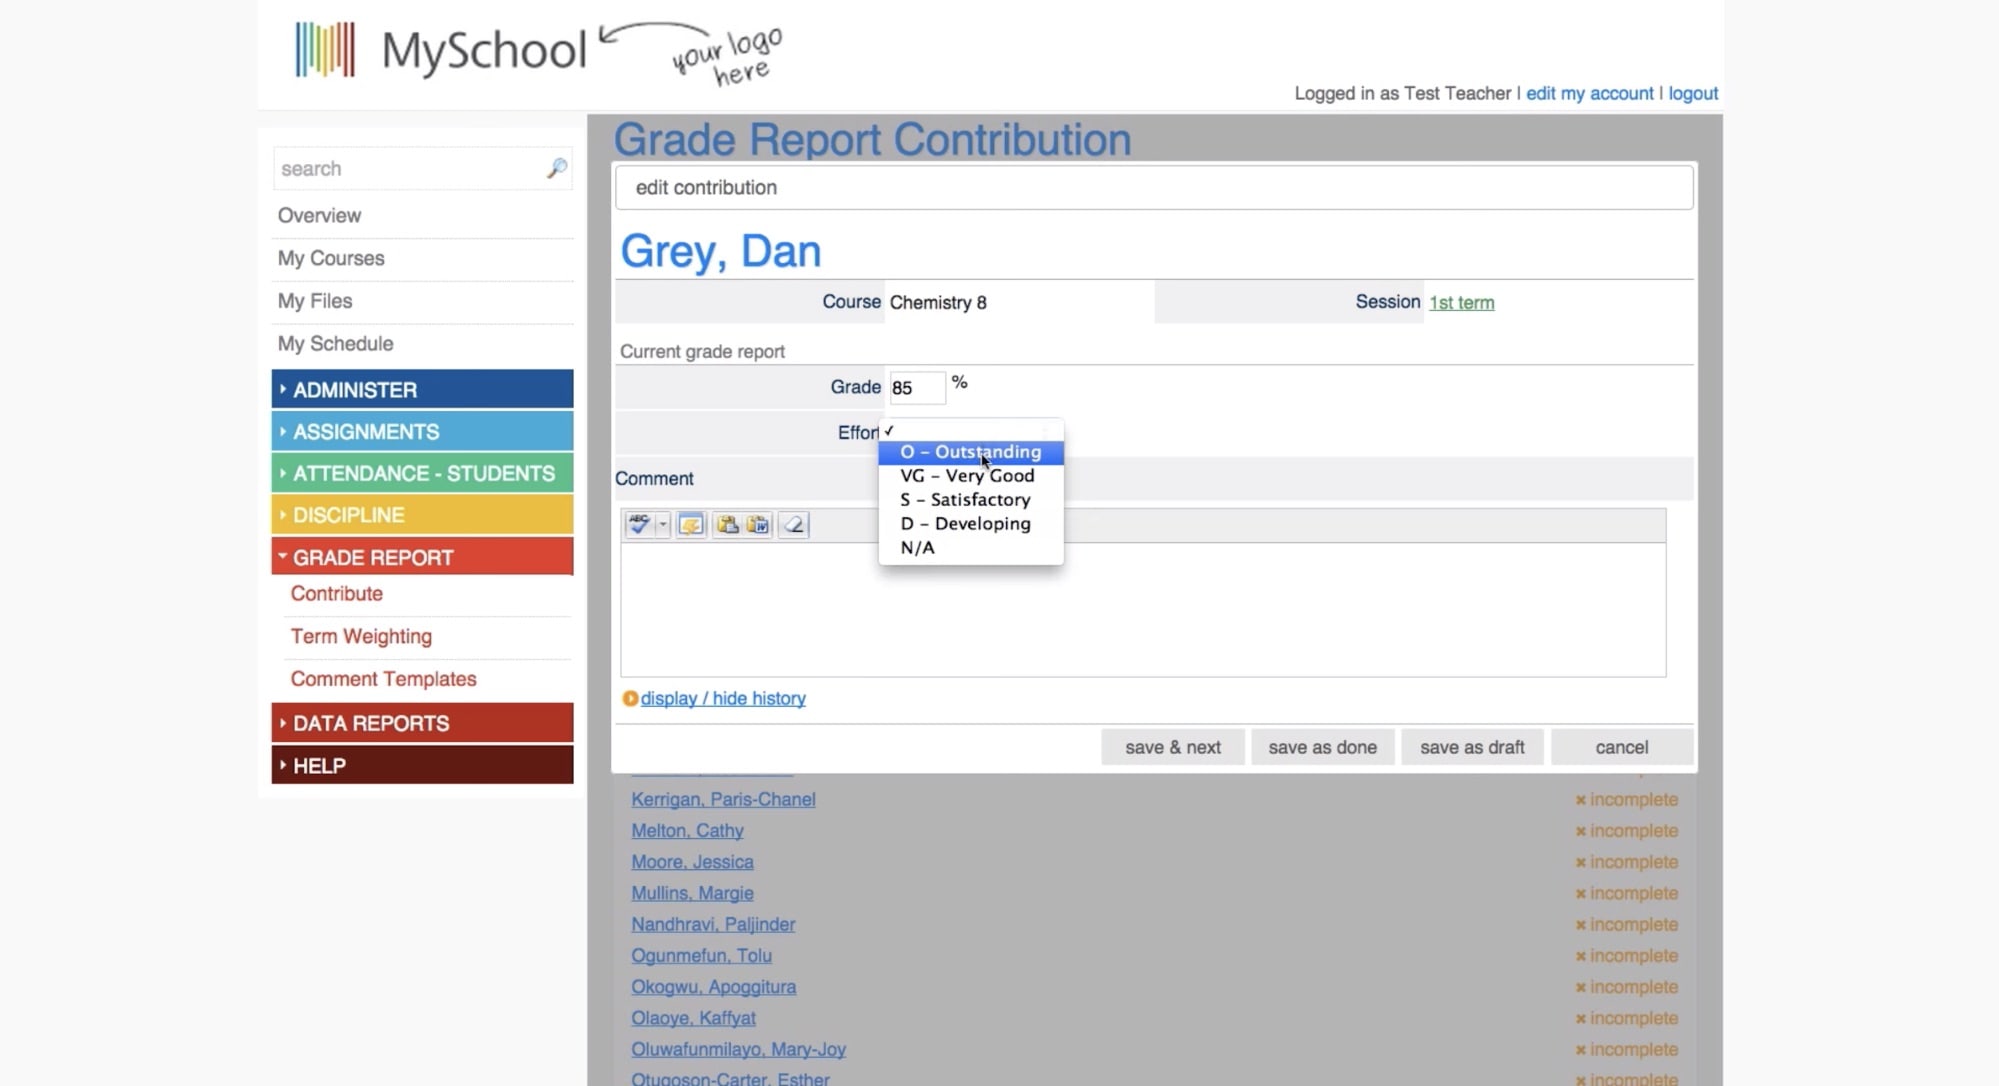Open the 1st term session link

[x=1461, y=303]
